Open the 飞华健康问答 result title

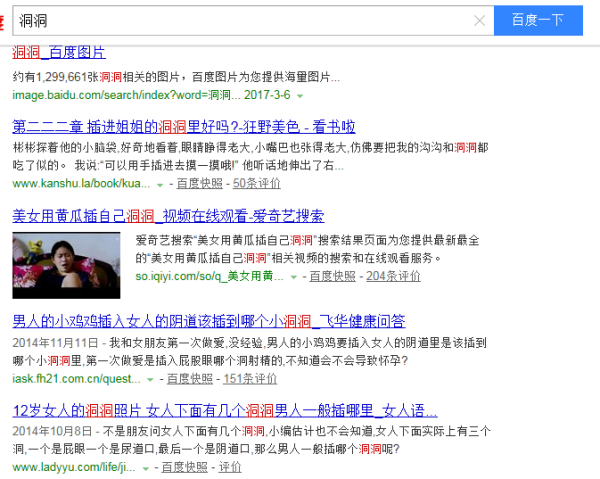pos(209,321)
